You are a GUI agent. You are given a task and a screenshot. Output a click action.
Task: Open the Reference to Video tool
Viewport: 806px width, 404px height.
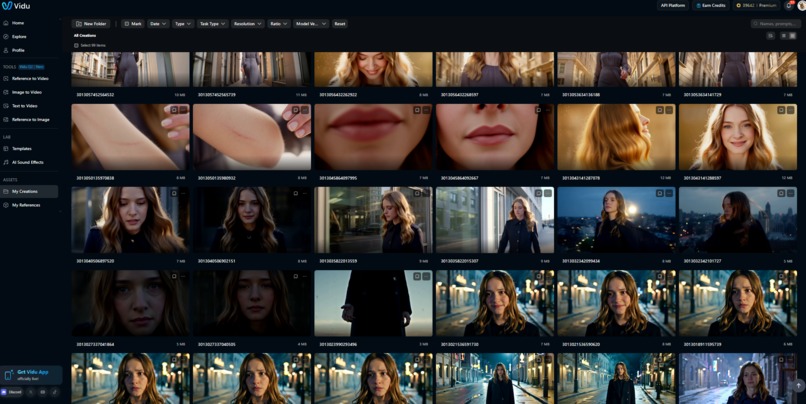pos(30,79)
